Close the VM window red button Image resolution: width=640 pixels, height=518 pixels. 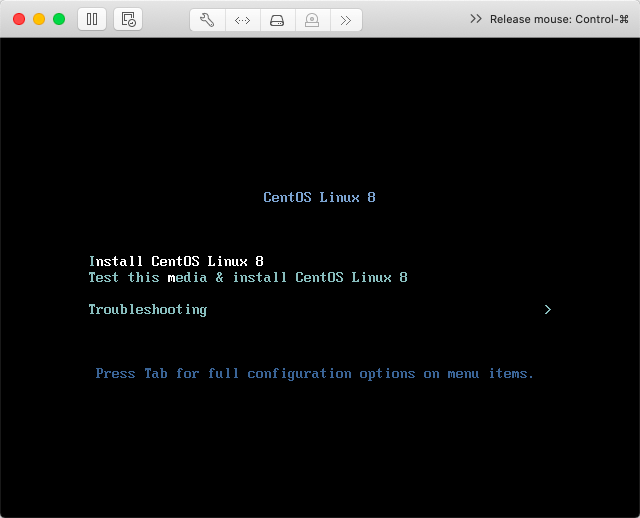[x=19, y=19]
